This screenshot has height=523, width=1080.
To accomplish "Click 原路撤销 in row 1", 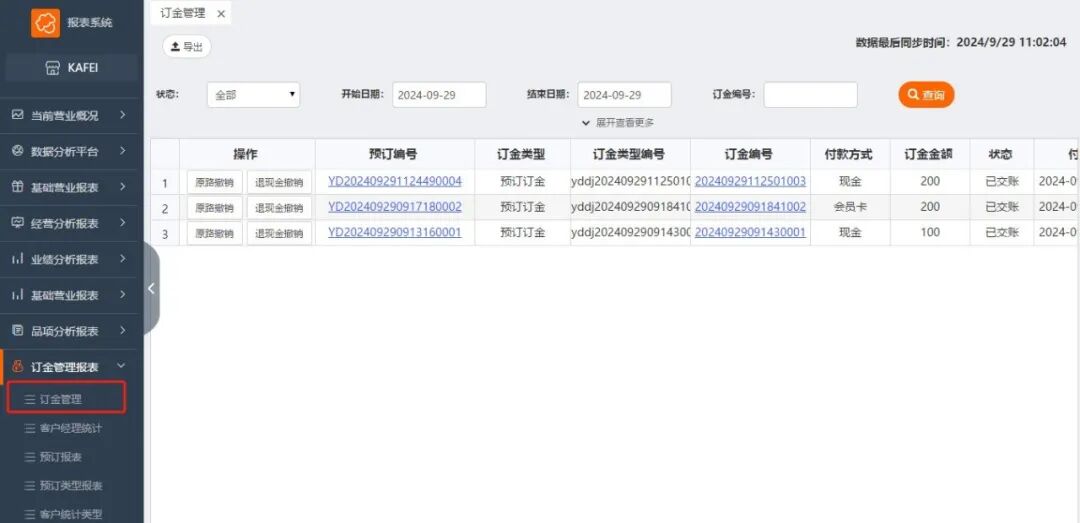I will 215,183.
